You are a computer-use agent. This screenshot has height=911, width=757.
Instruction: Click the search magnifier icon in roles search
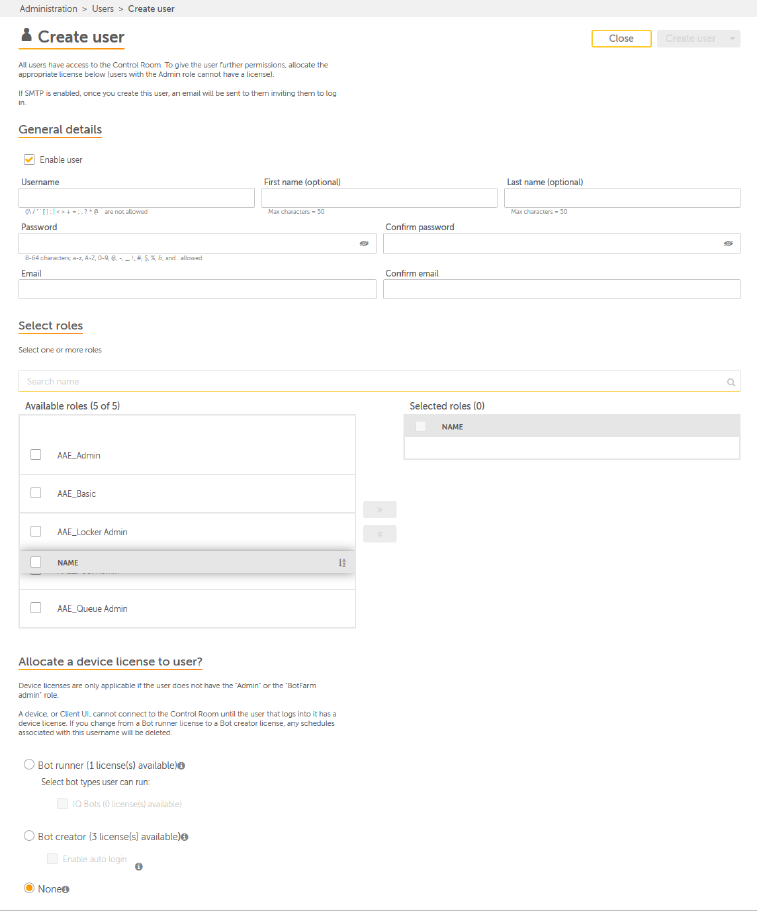731,382
